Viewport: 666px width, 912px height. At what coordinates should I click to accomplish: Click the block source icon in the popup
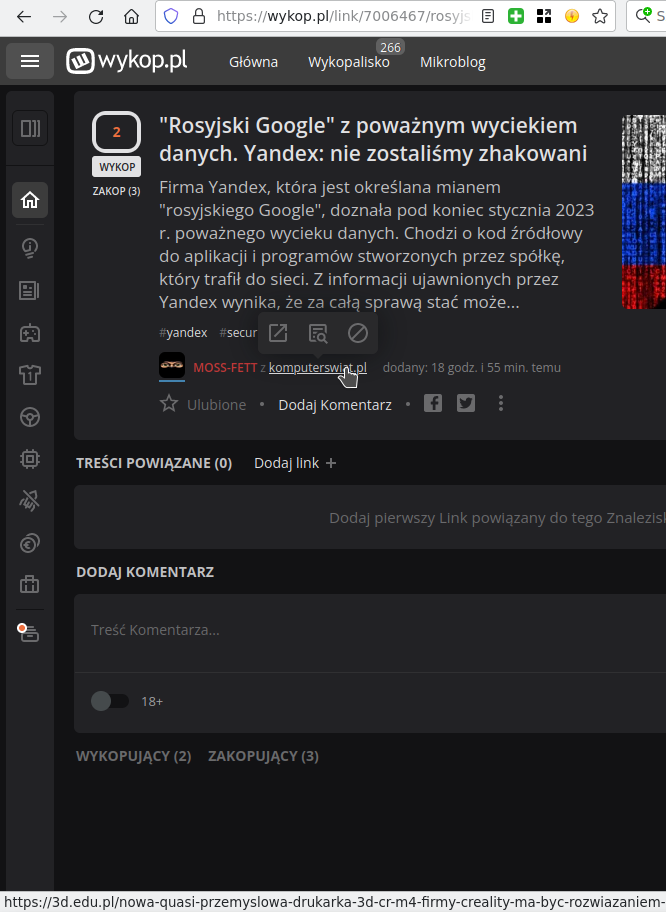(358, 333)
